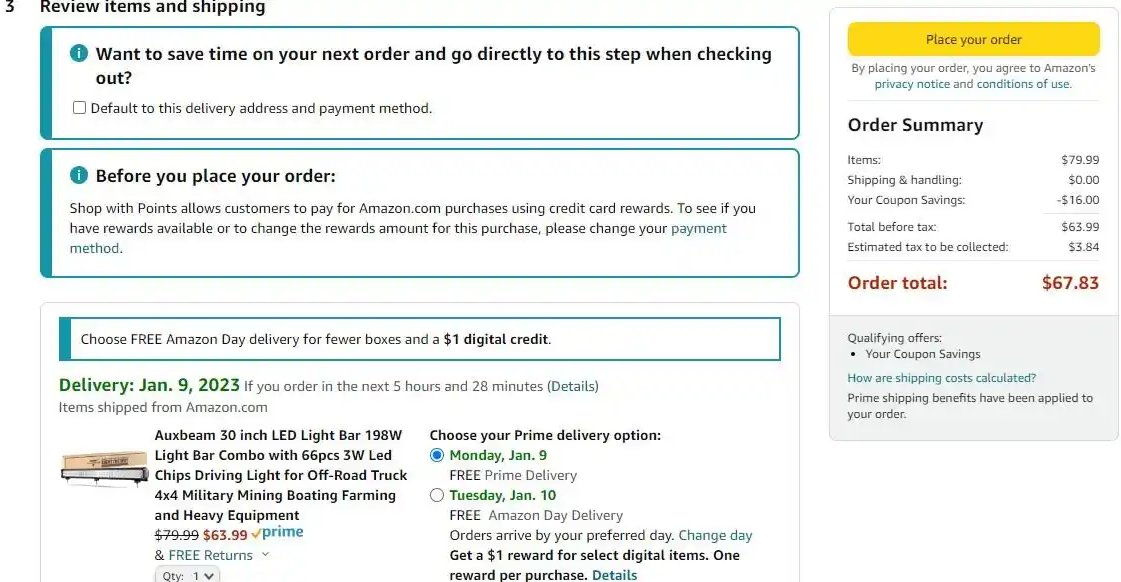Select Monday, Jan. 9 delivery option
1121x582 pixels.
coord(437,455)
